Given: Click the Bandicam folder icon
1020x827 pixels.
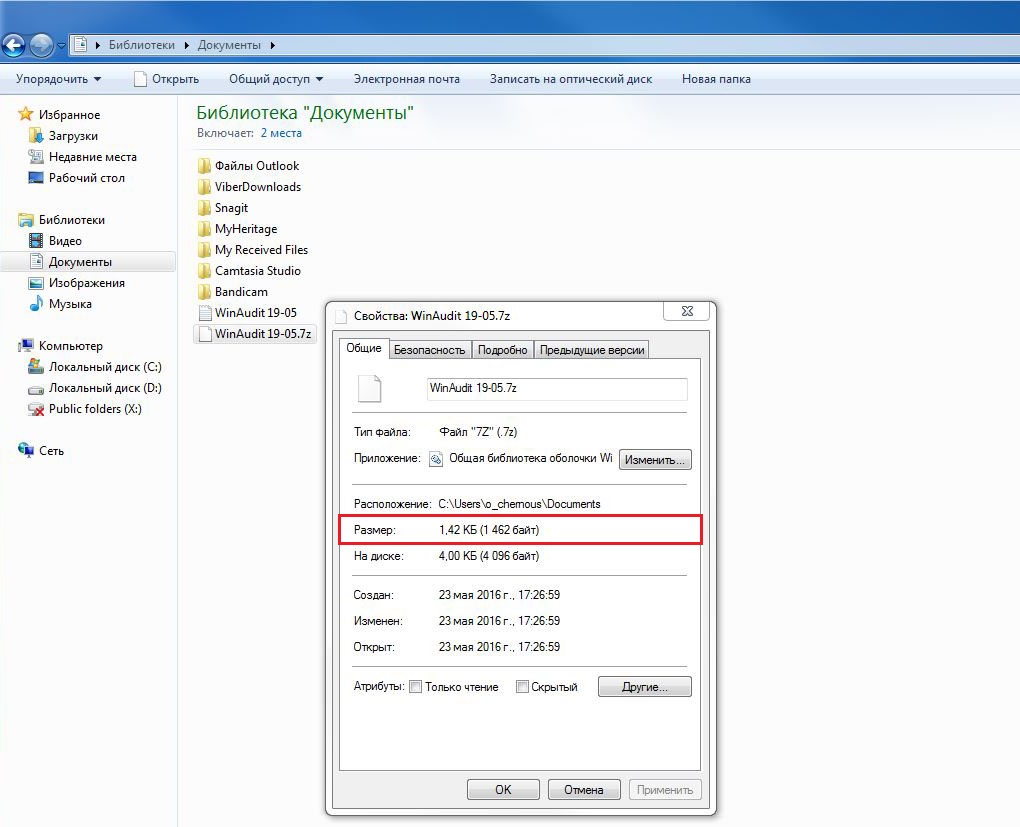Looking at the screenshot, I should click(x=204, y=291).
